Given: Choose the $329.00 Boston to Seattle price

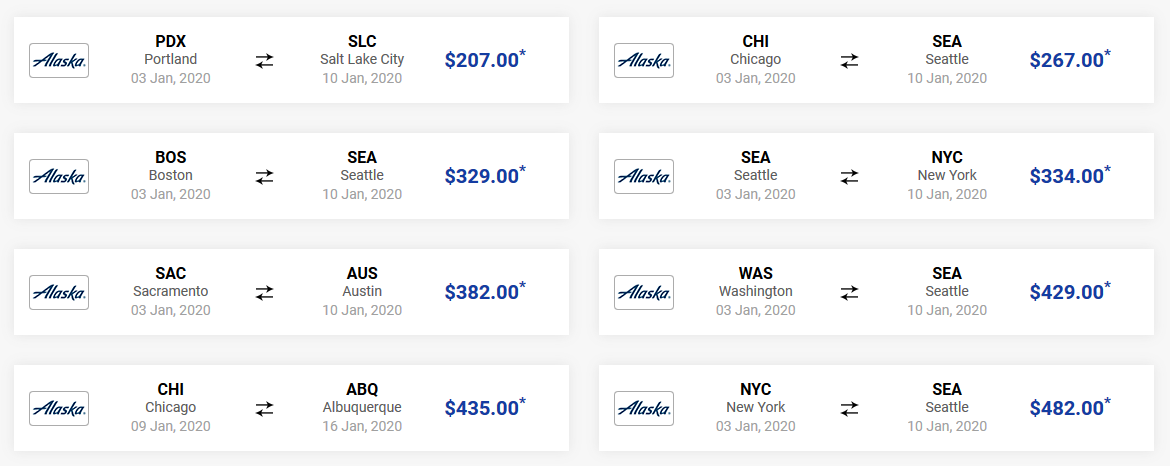Looking at the screenshot, I should pyautogui.click(x=485, y=176).
